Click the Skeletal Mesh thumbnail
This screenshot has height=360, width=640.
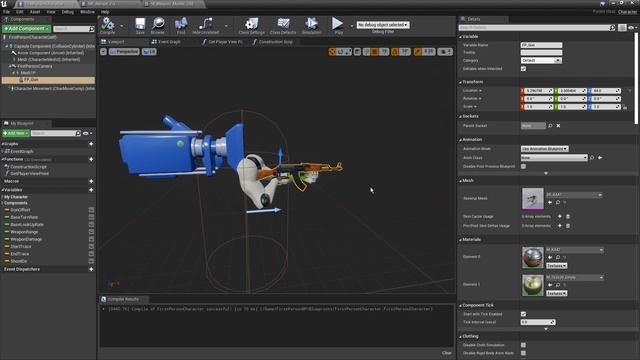coord(533,198)
